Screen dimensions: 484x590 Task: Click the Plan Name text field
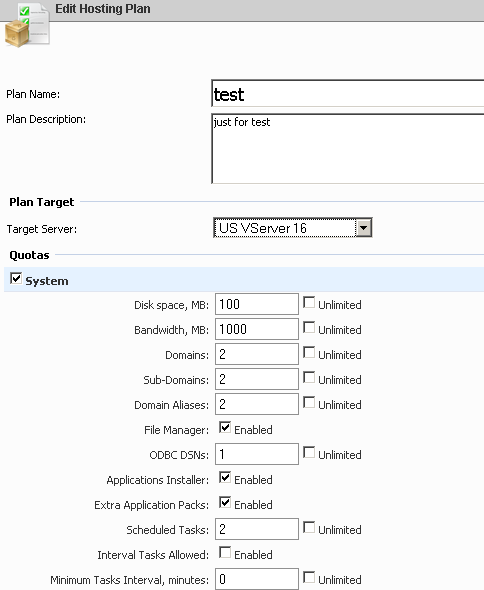pos(348,94)
